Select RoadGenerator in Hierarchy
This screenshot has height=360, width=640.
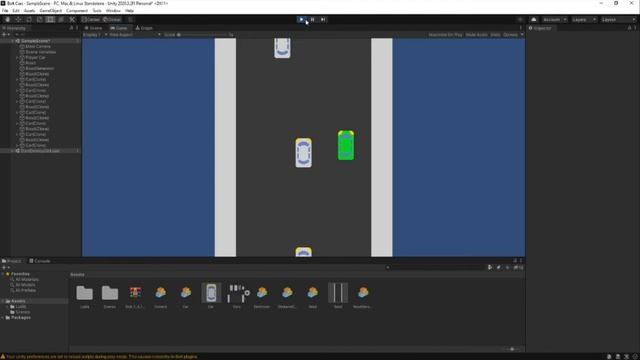[x=39, y=69]
